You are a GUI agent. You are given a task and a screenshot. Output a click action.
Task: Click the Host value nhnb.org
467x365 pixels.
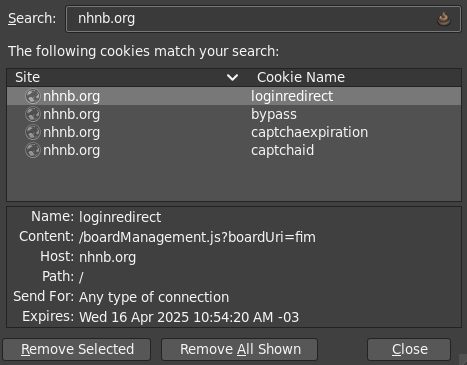(x=107, y=257)
